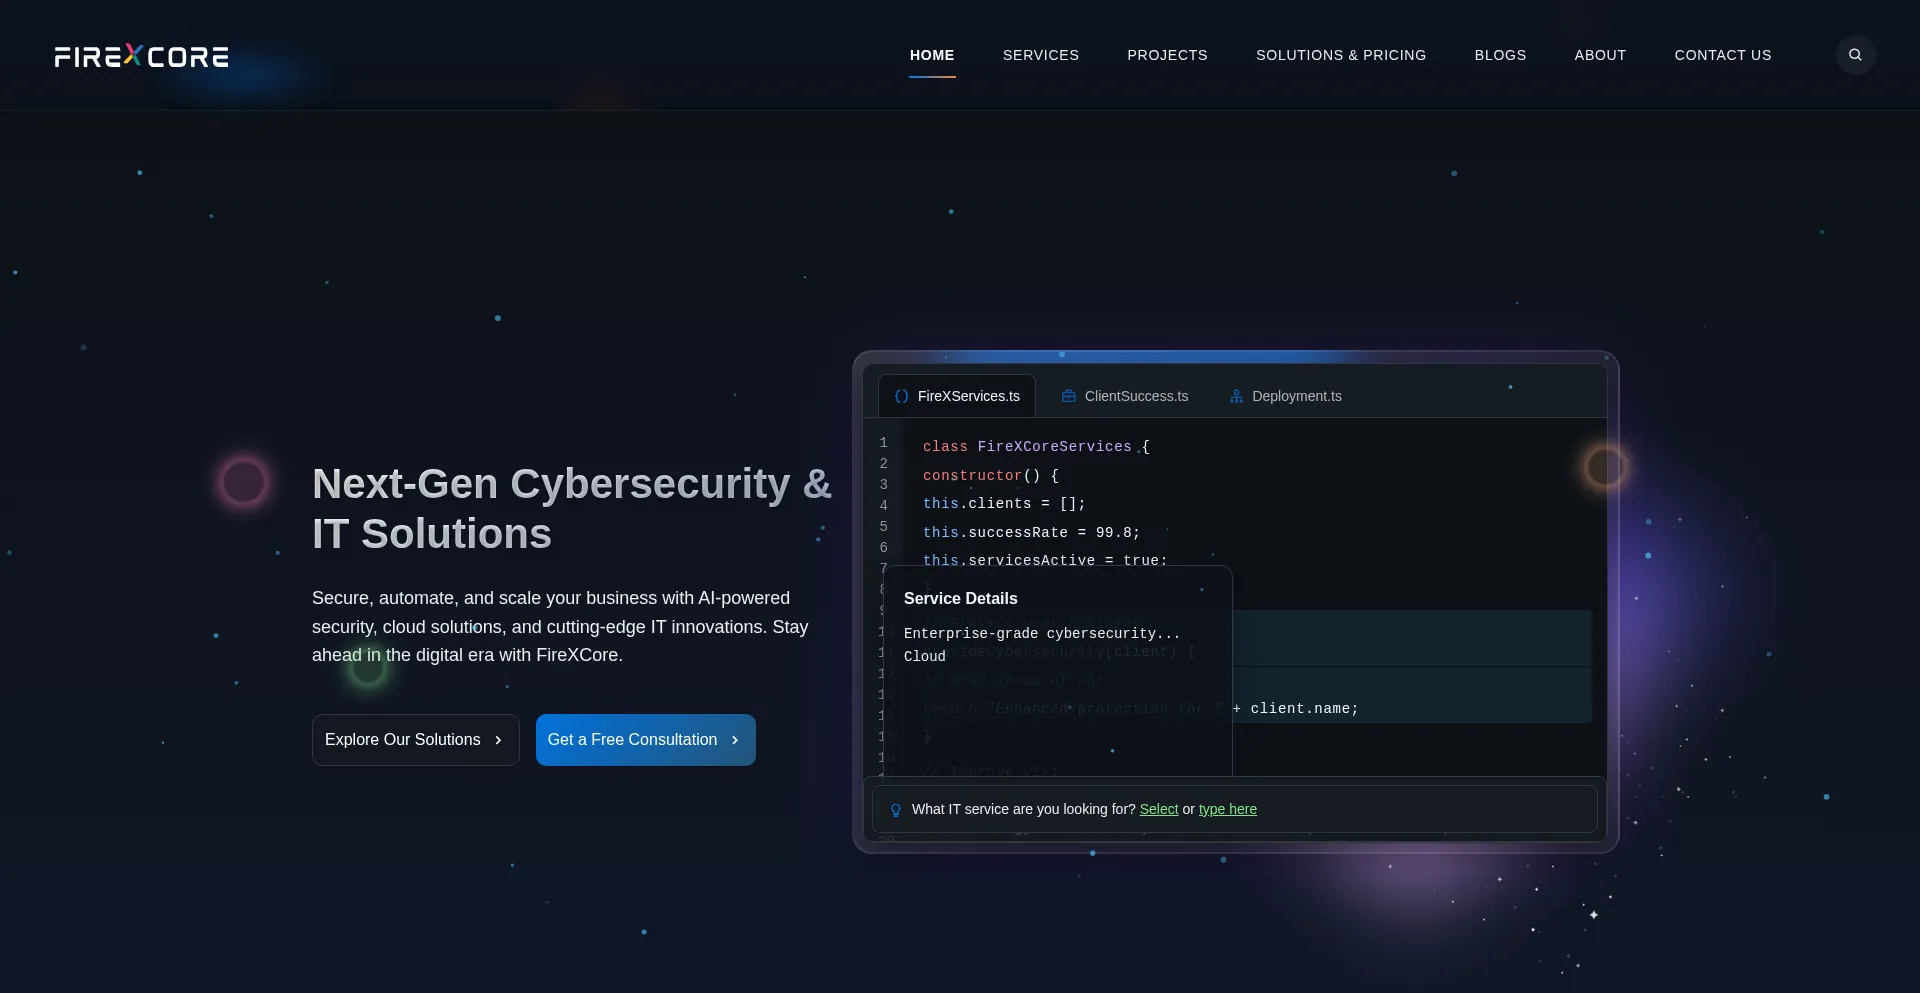Click line number 1 in the code gutter
This screenshot has height=993, width=1920.
click(x=883, y=442)
